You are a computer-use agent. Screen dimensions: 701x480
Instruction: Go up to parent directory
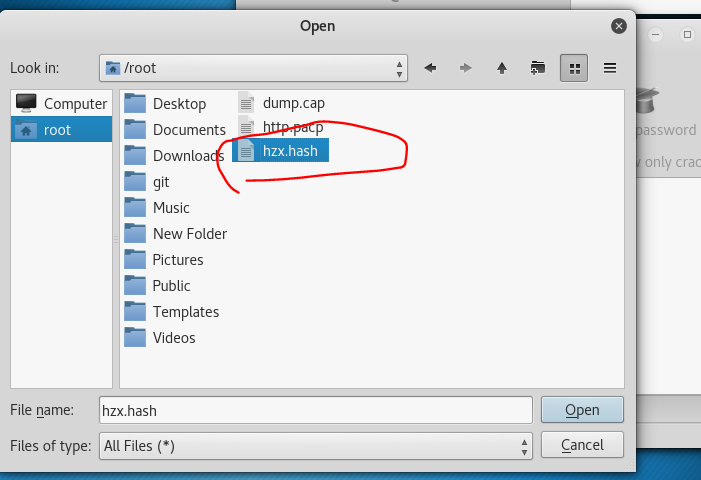click(x=502, y=68)
